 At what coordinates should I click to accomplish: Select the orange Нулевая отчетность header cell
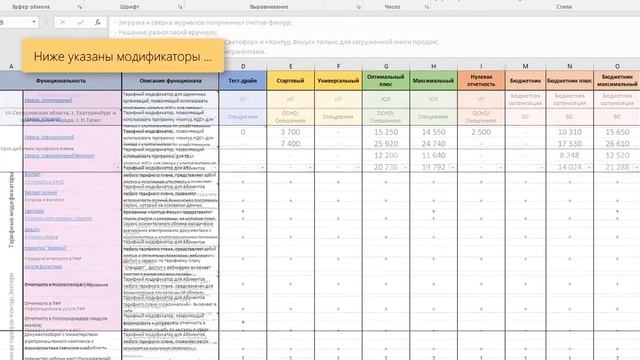pos(481,80)
